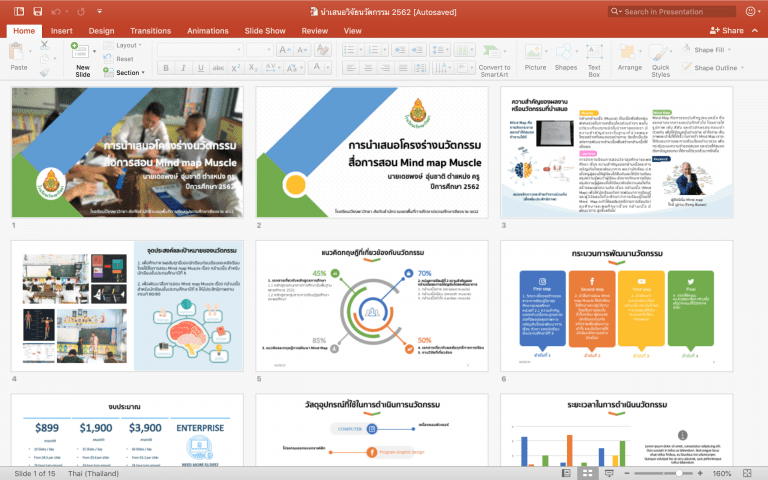Click the Paste clipboard icon
Viewport: 768px width, 480px height.
pyautogui.click(x=16, y=51)
